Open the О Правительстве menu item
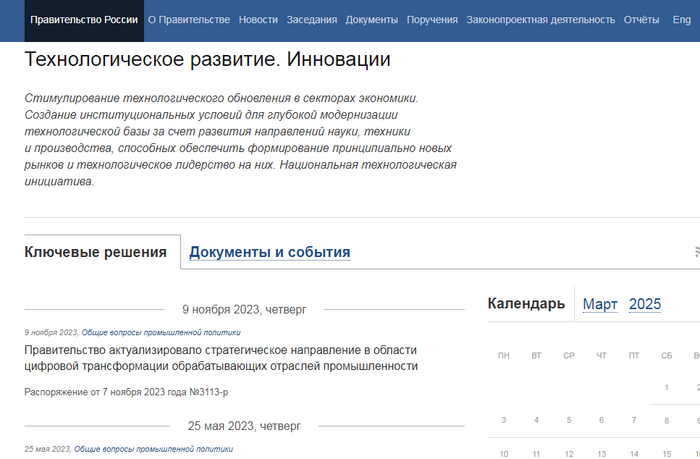 tap(188, 20)
